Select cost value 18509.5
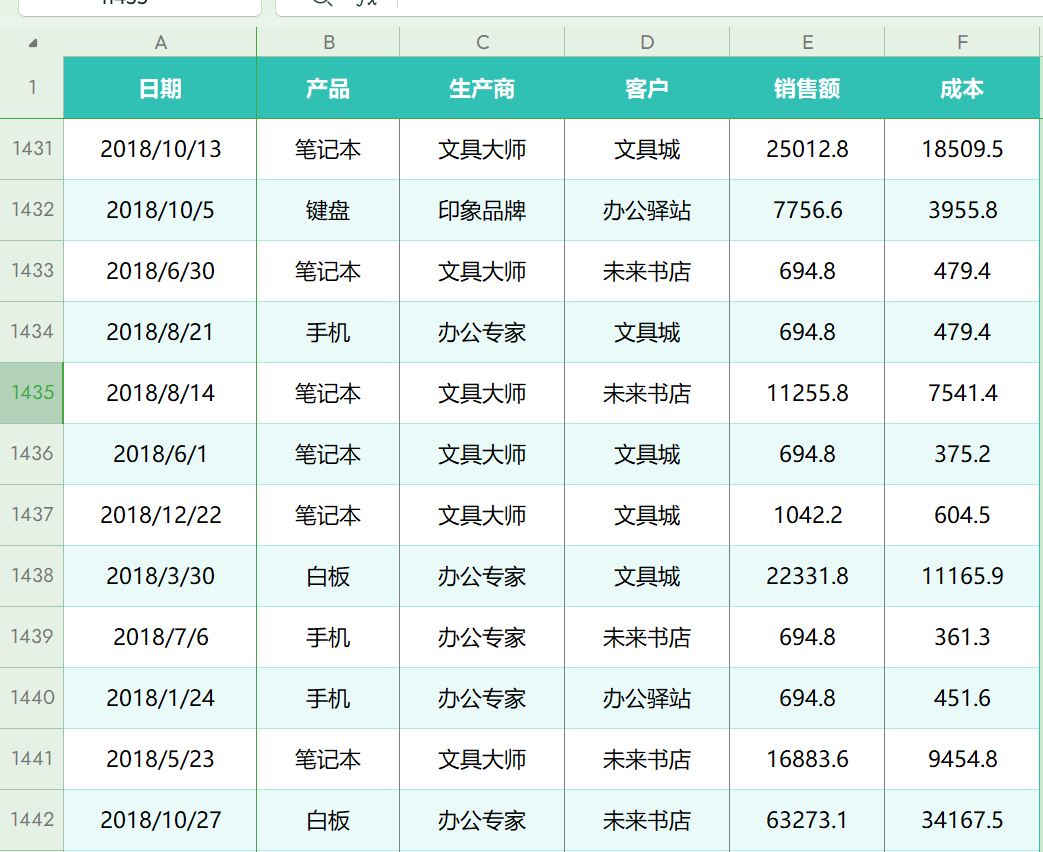 [x=963, y=149]
